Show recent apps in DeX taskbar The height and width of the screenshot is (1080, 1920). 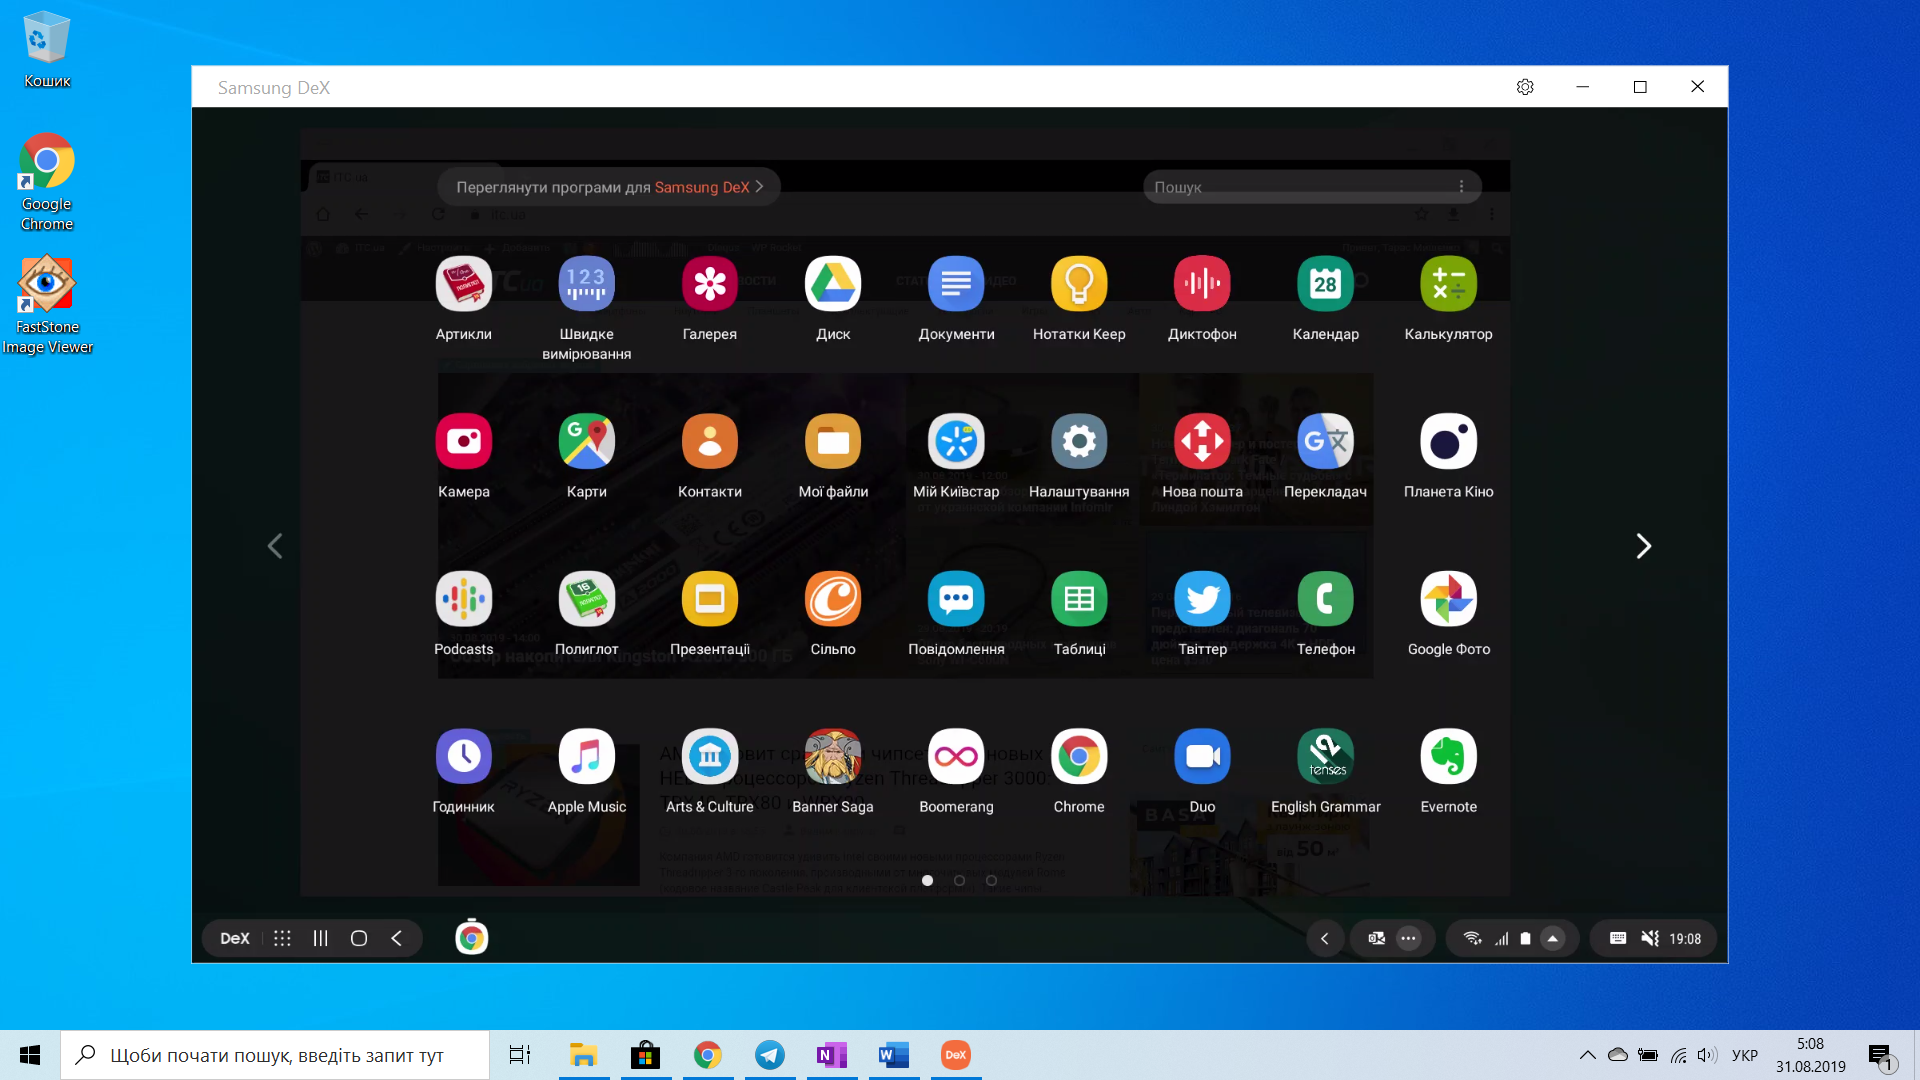tap(320, 938)
